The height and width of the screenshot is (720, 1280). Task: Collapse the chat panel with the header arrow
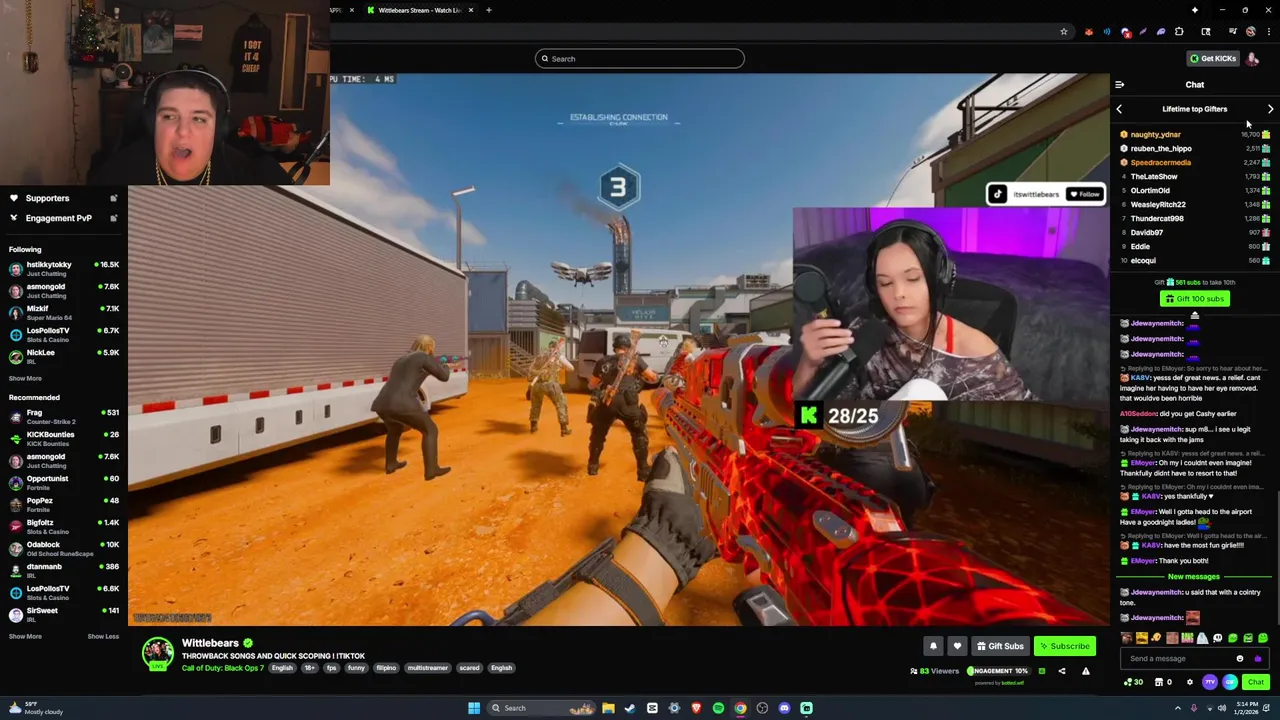[x=1119, y=85]
